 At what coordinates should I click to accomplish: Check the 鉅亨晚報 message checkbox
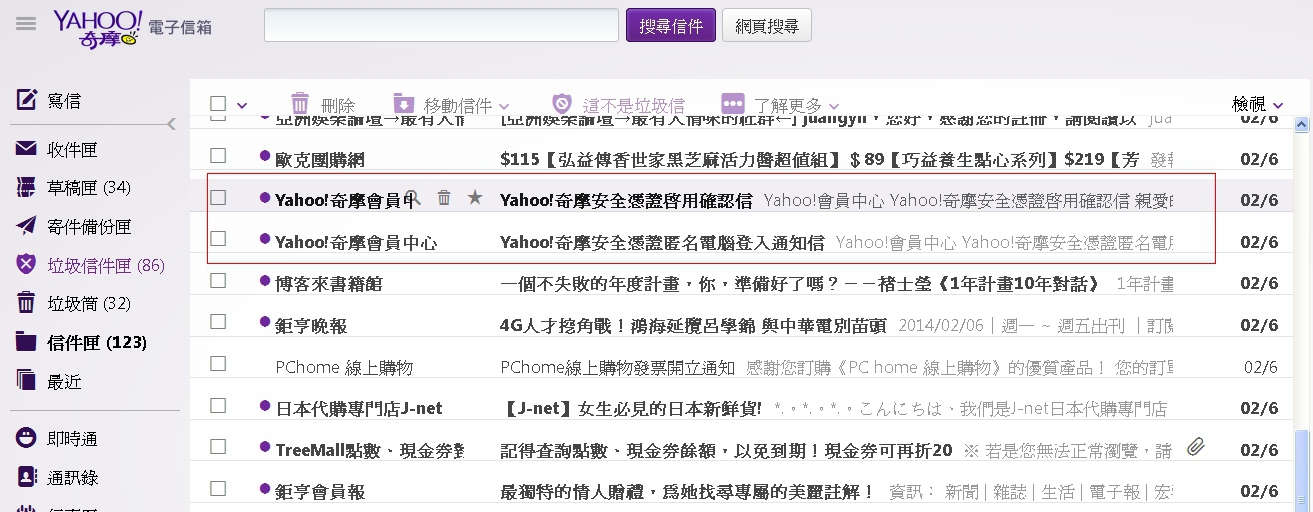coord(218,322)
